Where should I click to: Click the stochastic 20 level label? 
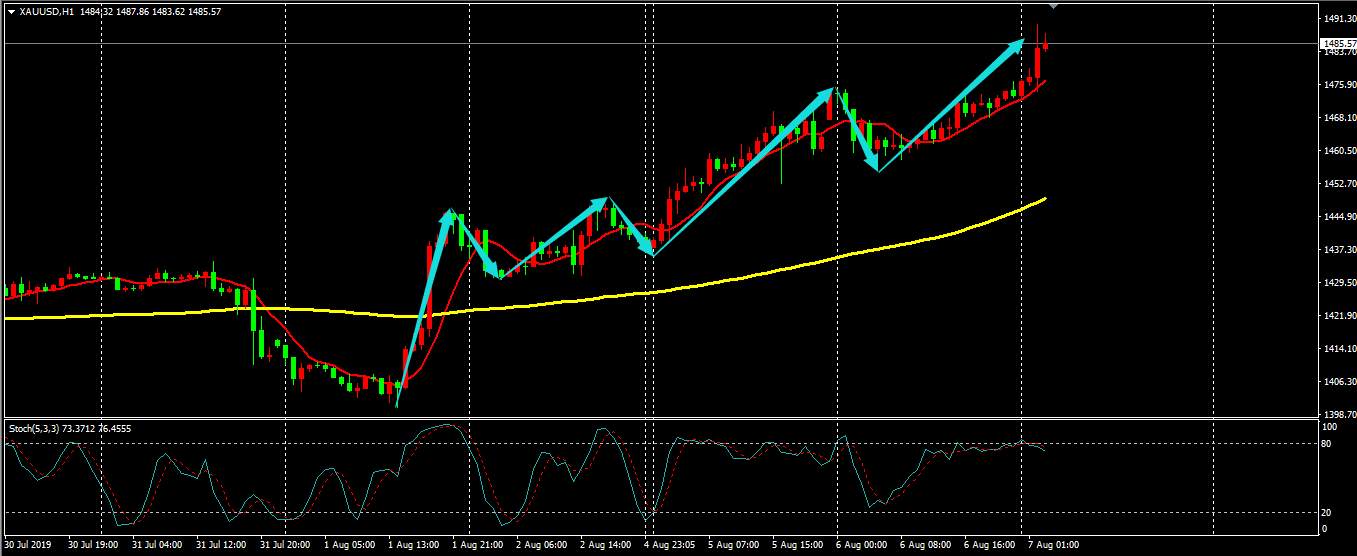pos(1328,512)
